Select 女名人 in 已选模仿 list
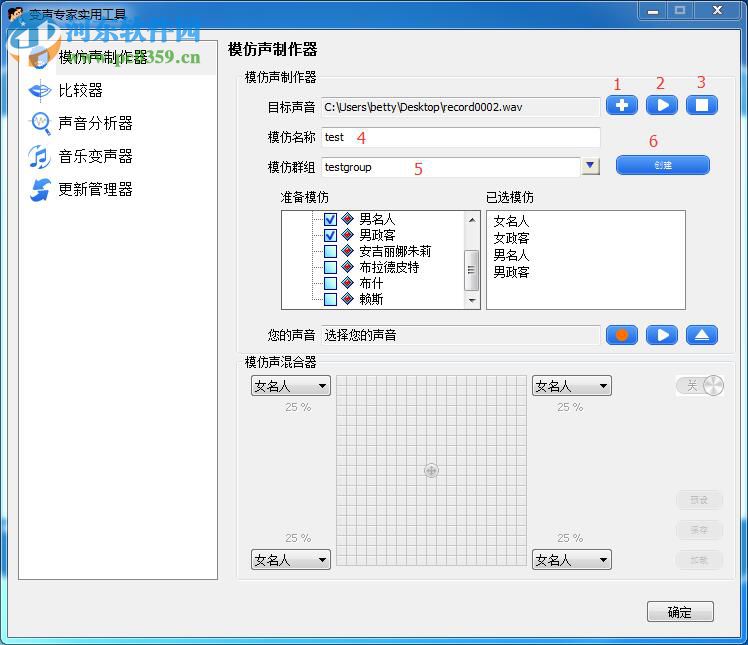This screenshot has width=748, height=645. tap(511, 221)
